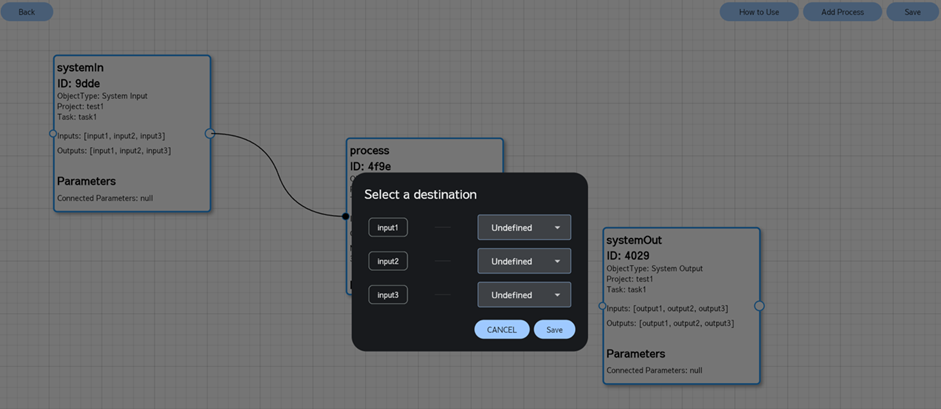Screen dimensions: 941x409
Task: Click the Back button
Action: (x=27, y=12)
